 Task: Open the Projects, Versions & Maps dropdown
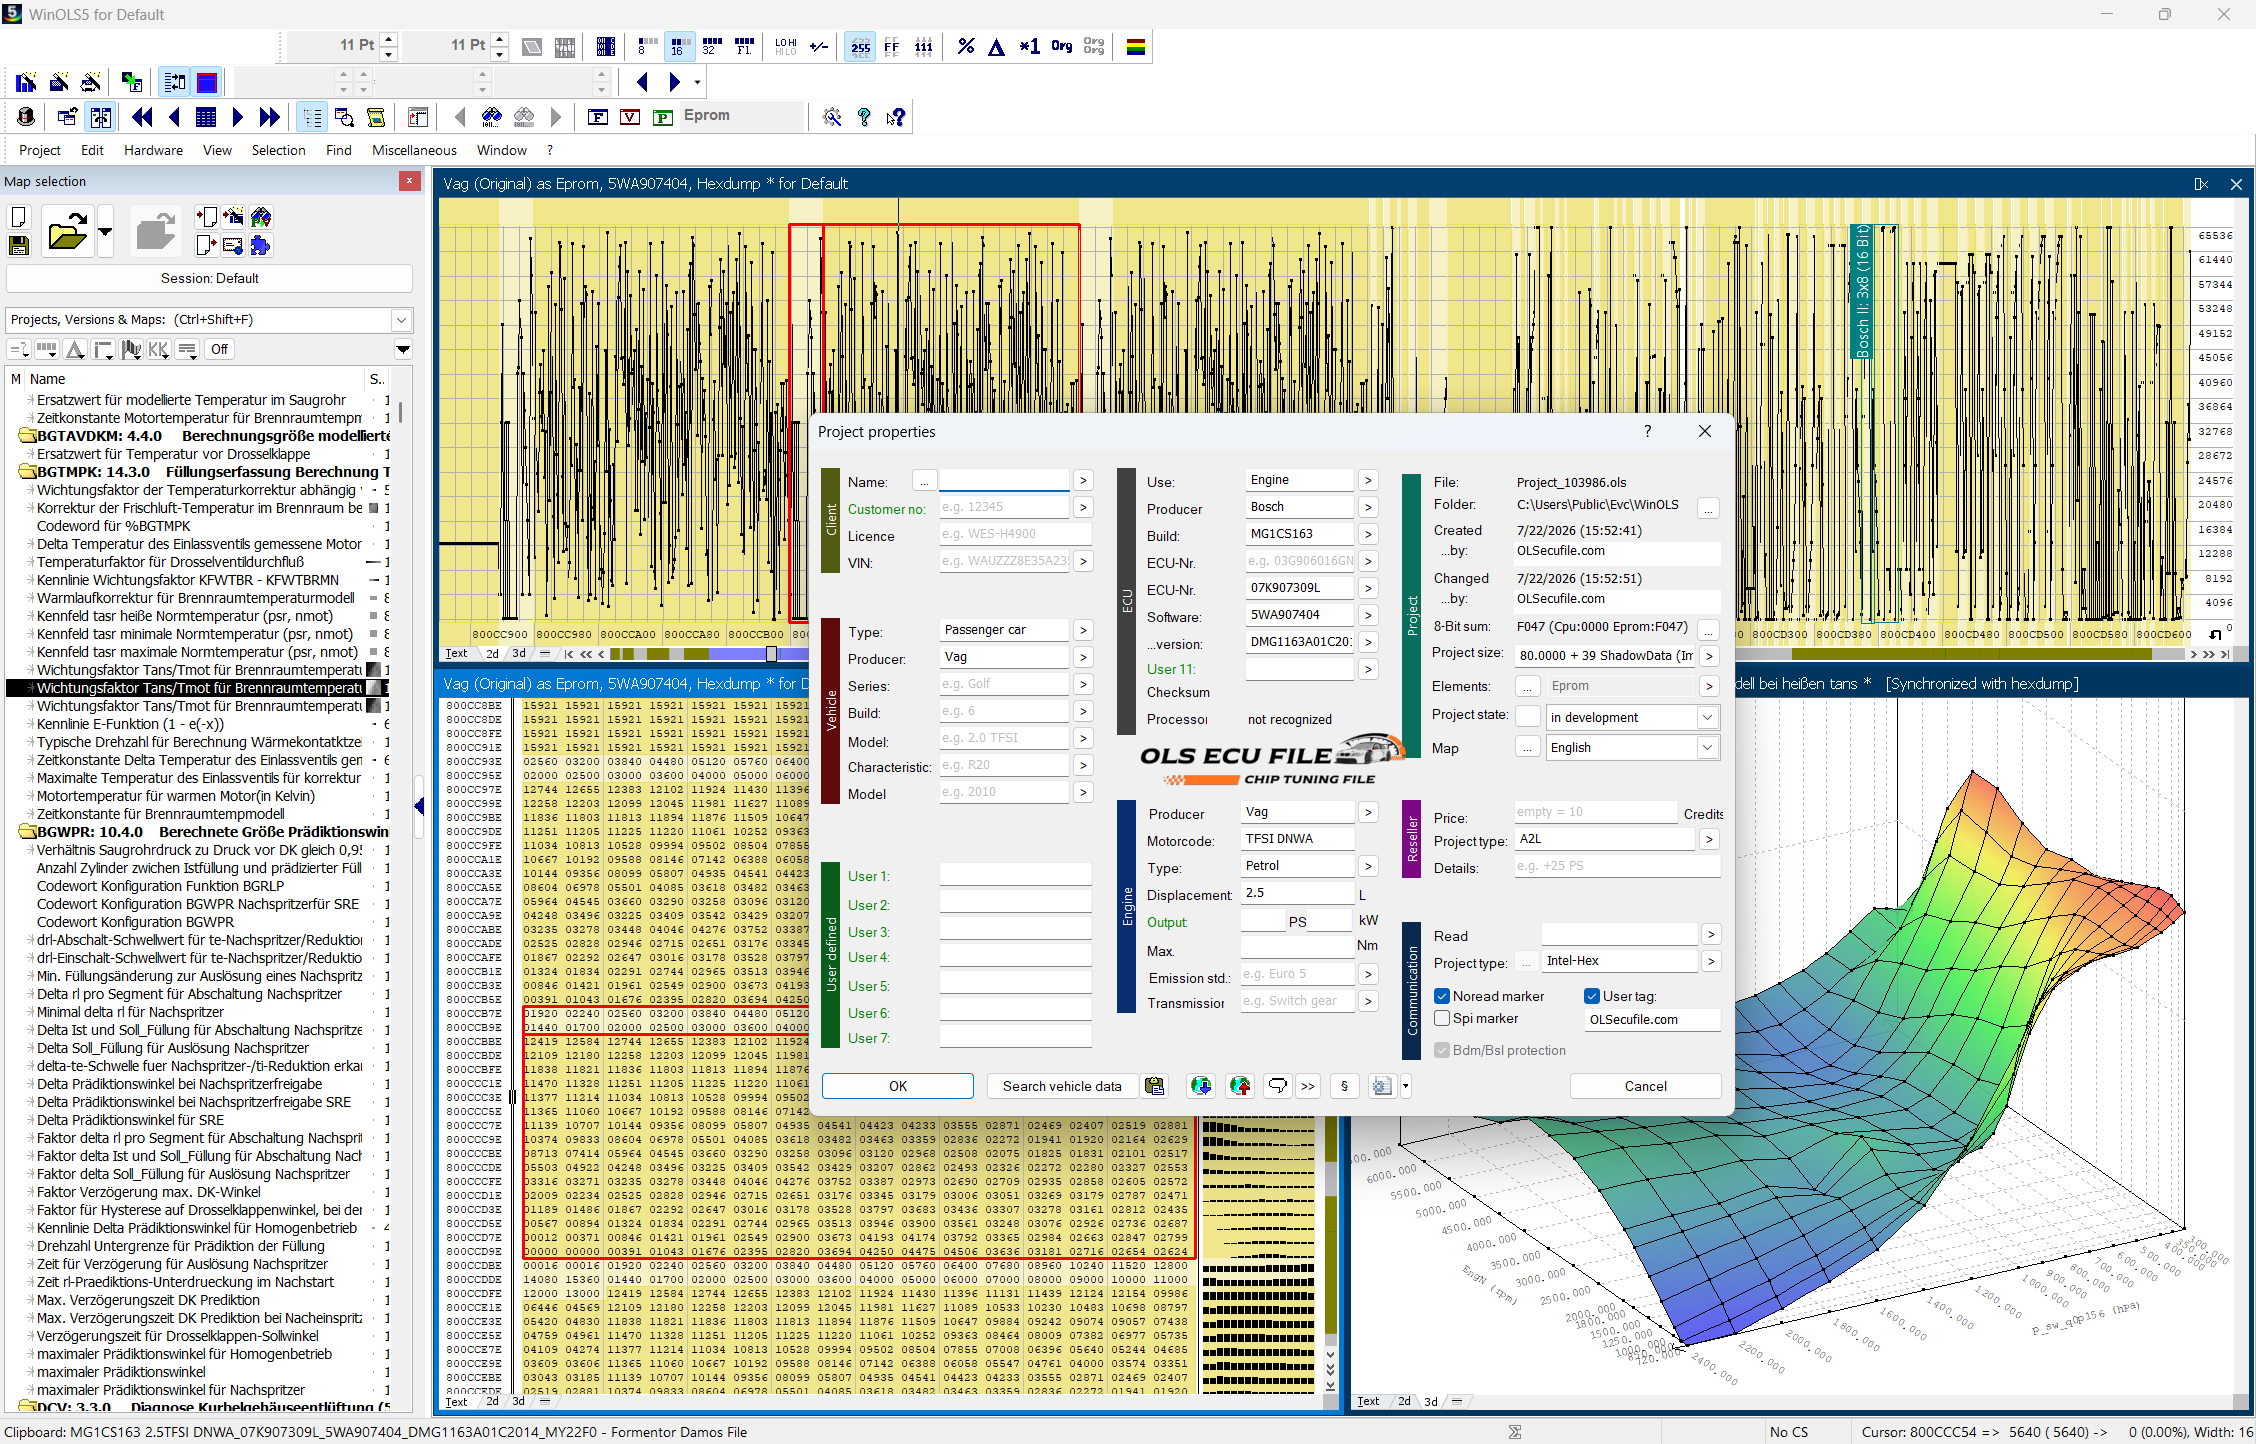point(401,320)
